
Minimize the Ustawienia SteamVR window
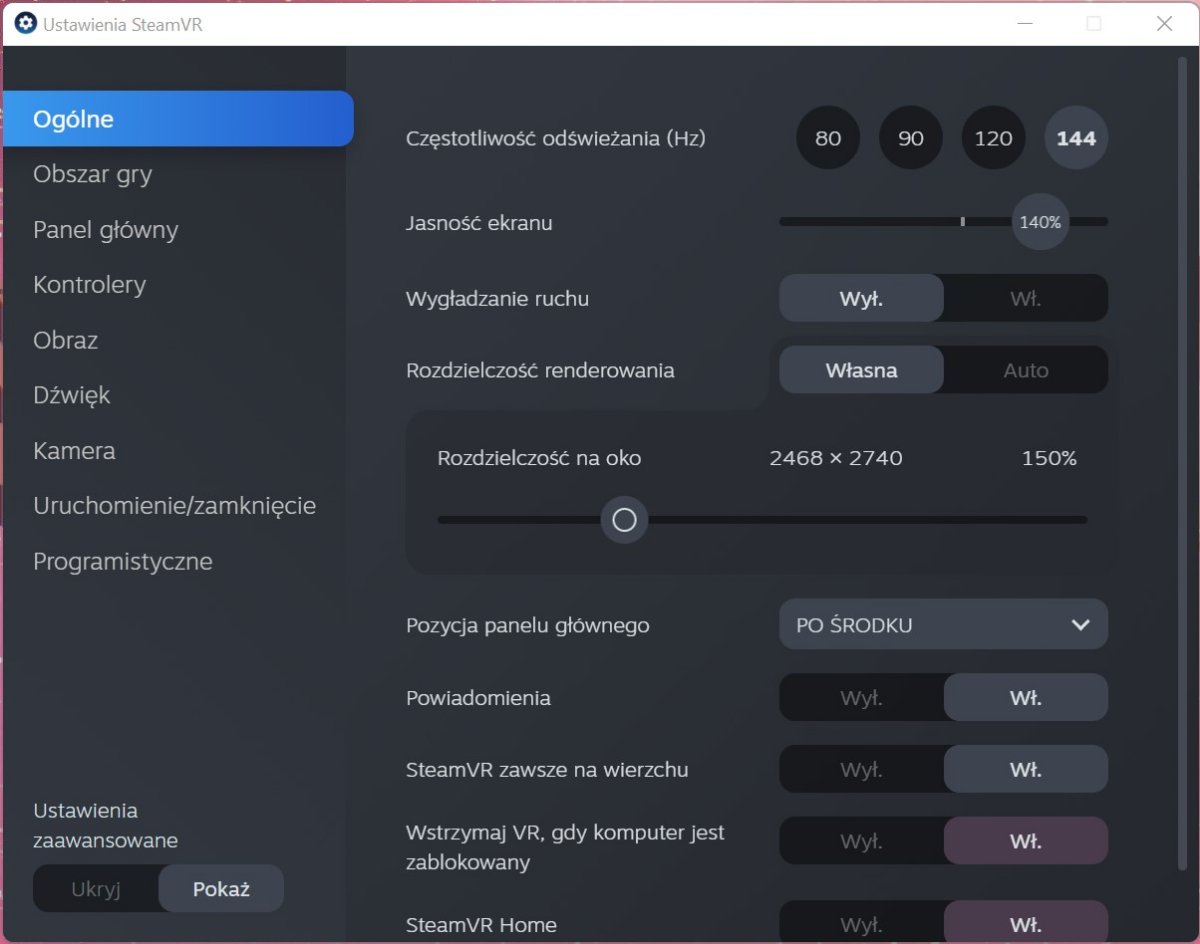(1023, 23)
